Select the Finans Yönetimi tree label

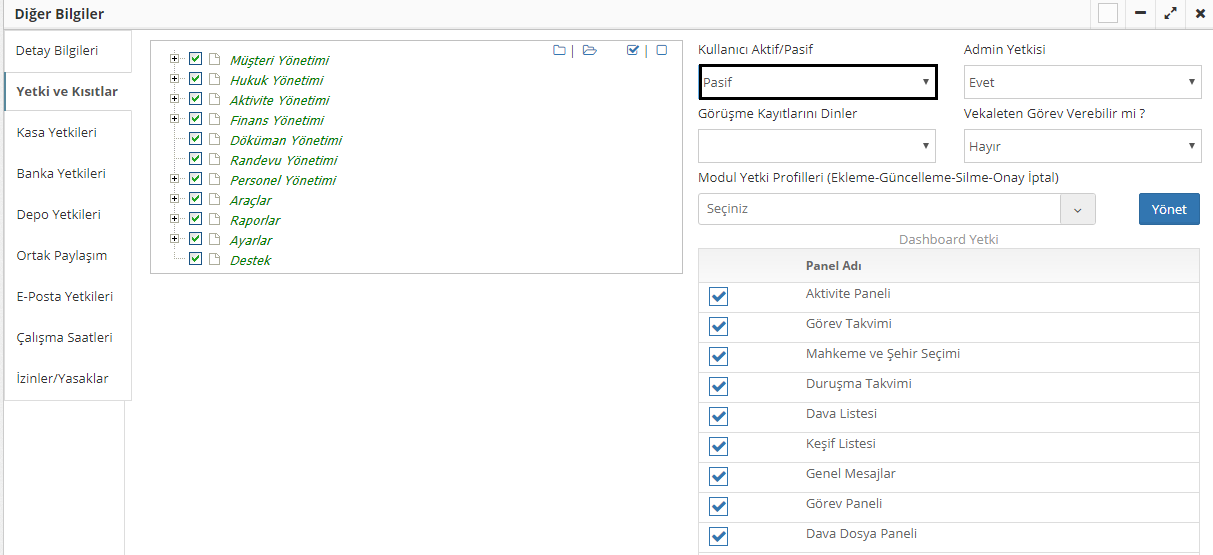point(279,120)
